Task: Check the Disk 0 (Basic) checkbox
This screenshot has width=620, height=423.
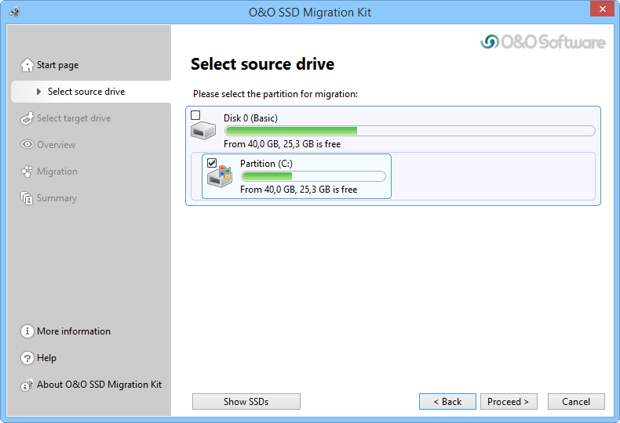Action: [195, 115]
